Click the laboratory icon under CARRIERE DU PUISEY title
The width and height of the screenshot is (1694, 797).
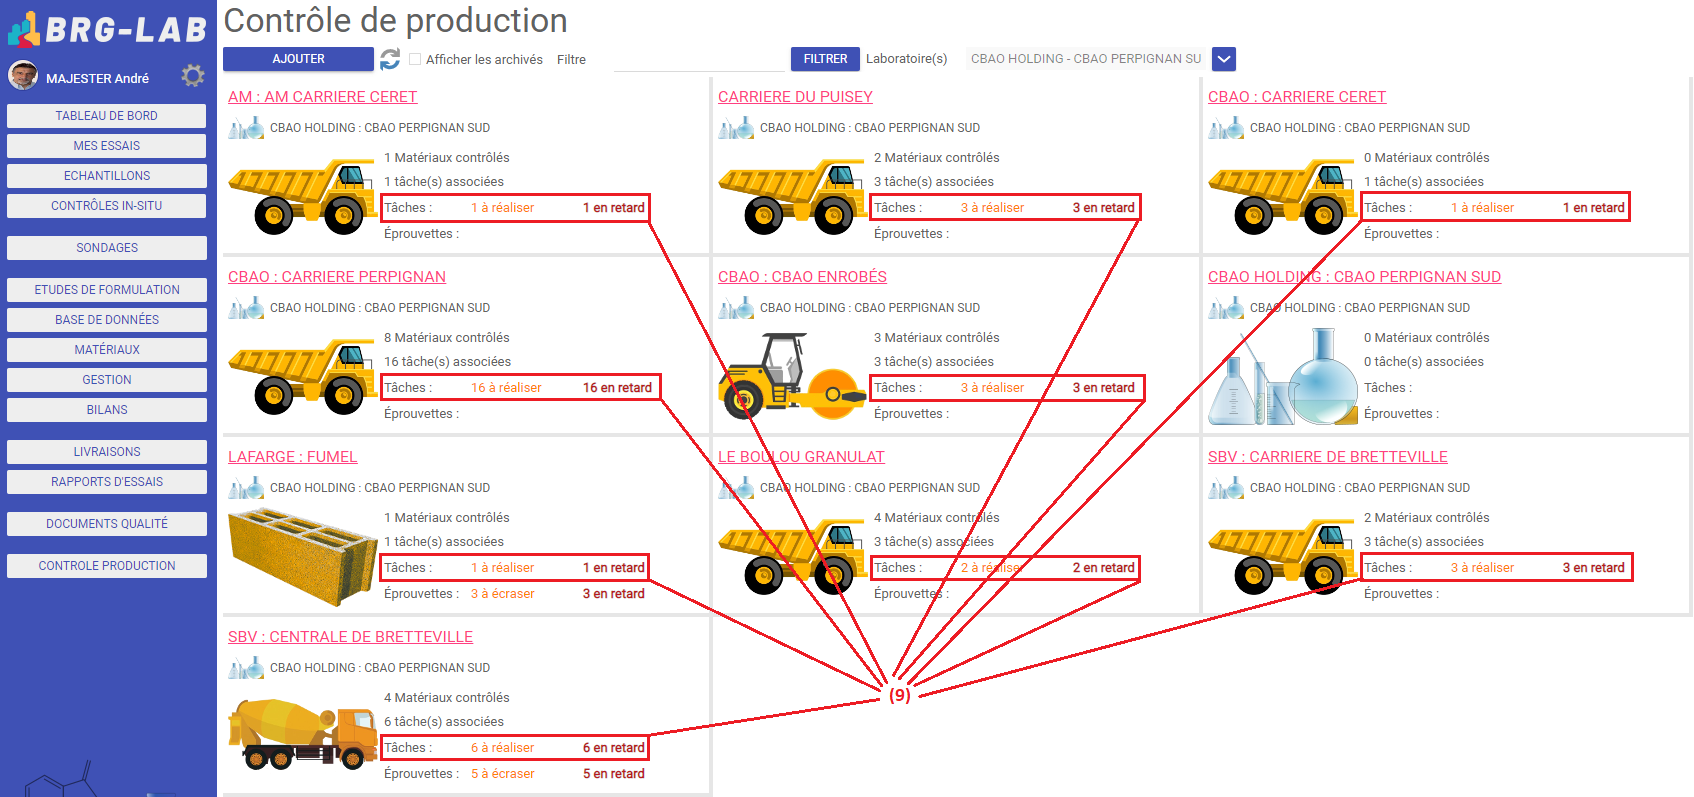point(736,128)
